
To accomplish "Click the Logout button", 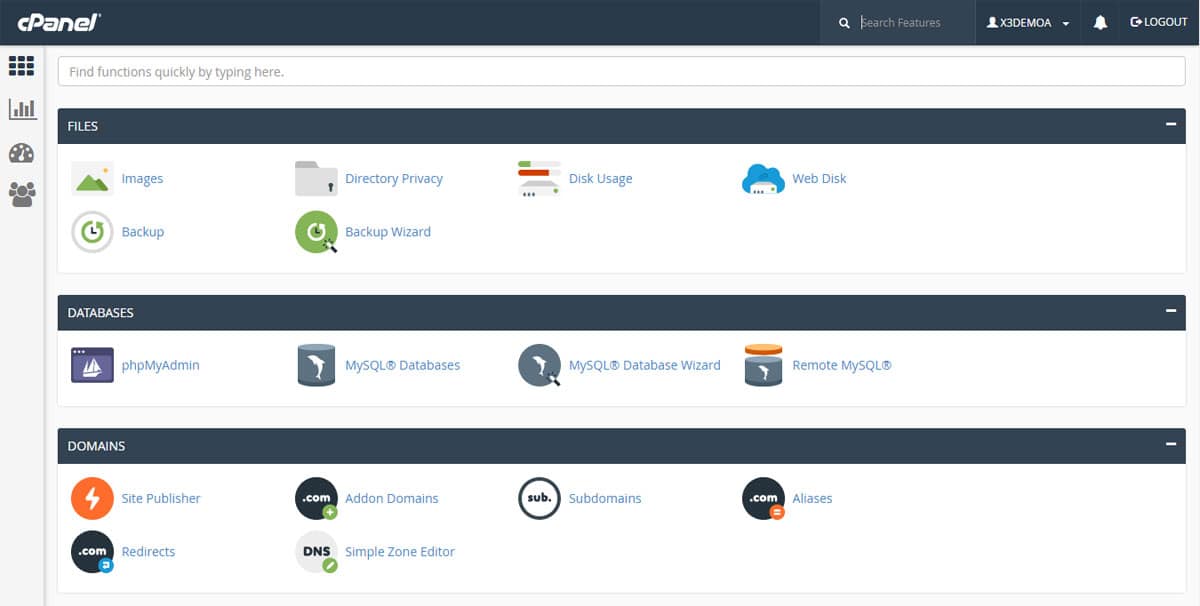I will [1159, 22].
